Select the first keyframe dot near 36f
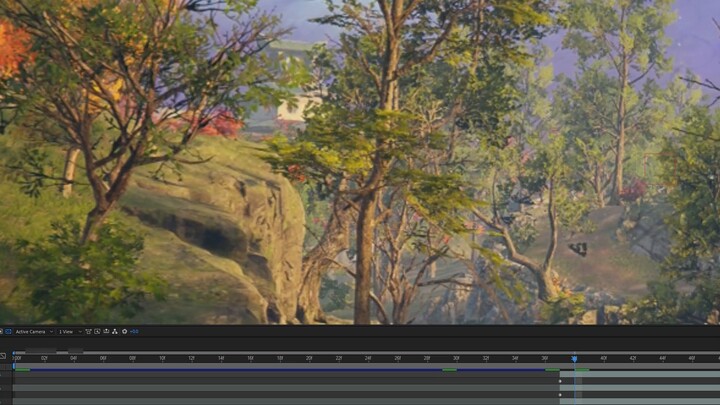Screen dimensions: 720x405 coord(560,381)
